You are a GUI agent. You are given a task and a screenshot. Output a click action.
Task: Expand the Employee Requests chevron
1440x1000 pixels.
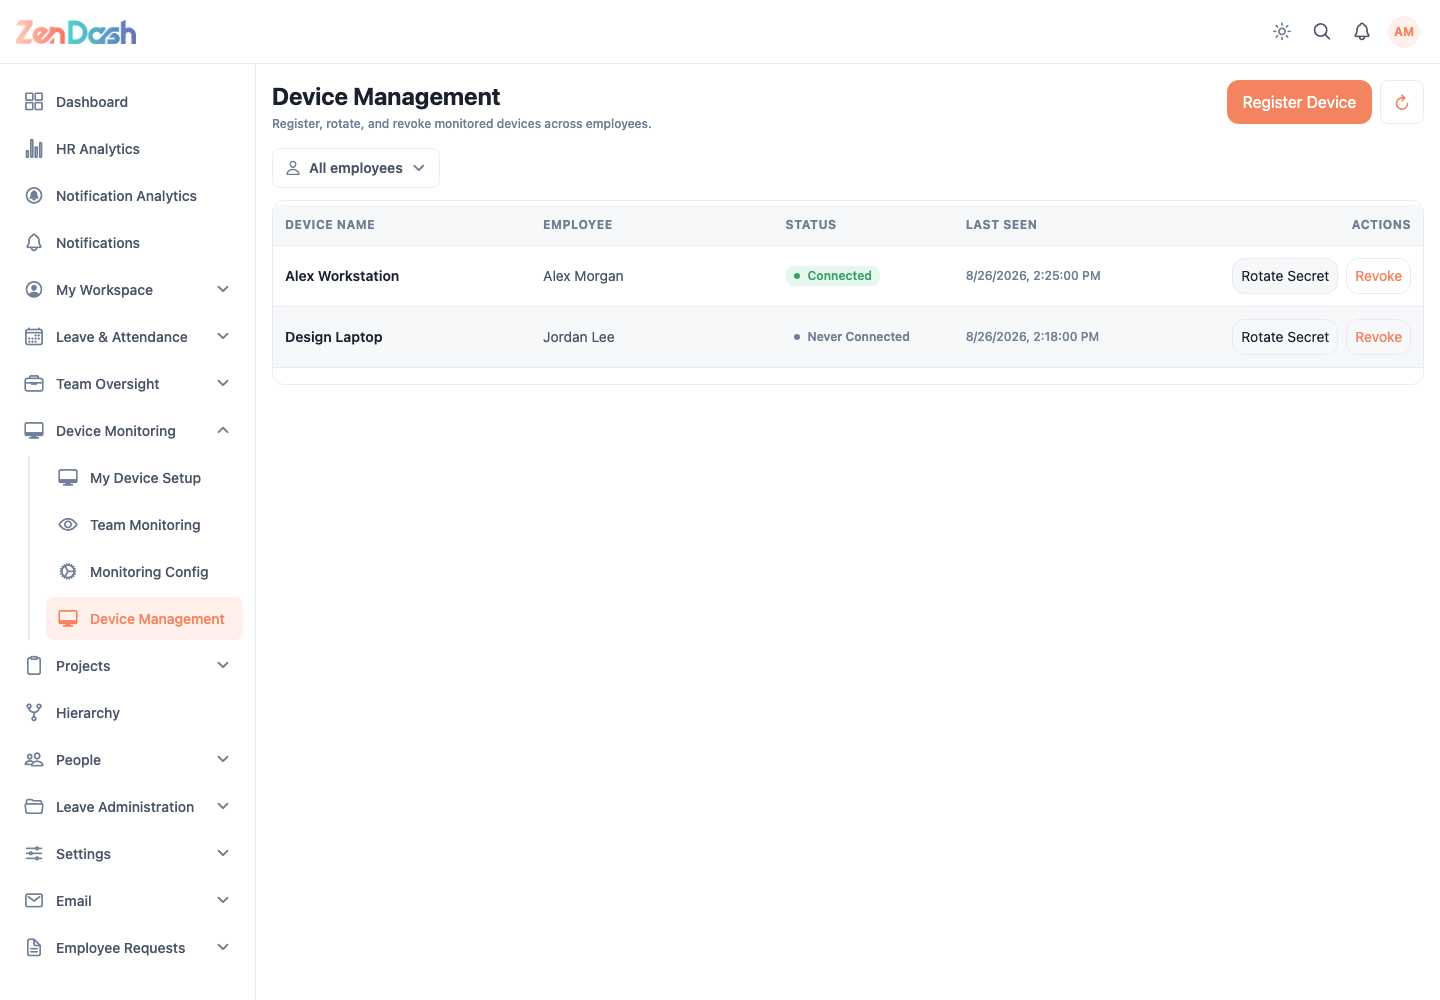click(x=223, y=947)
